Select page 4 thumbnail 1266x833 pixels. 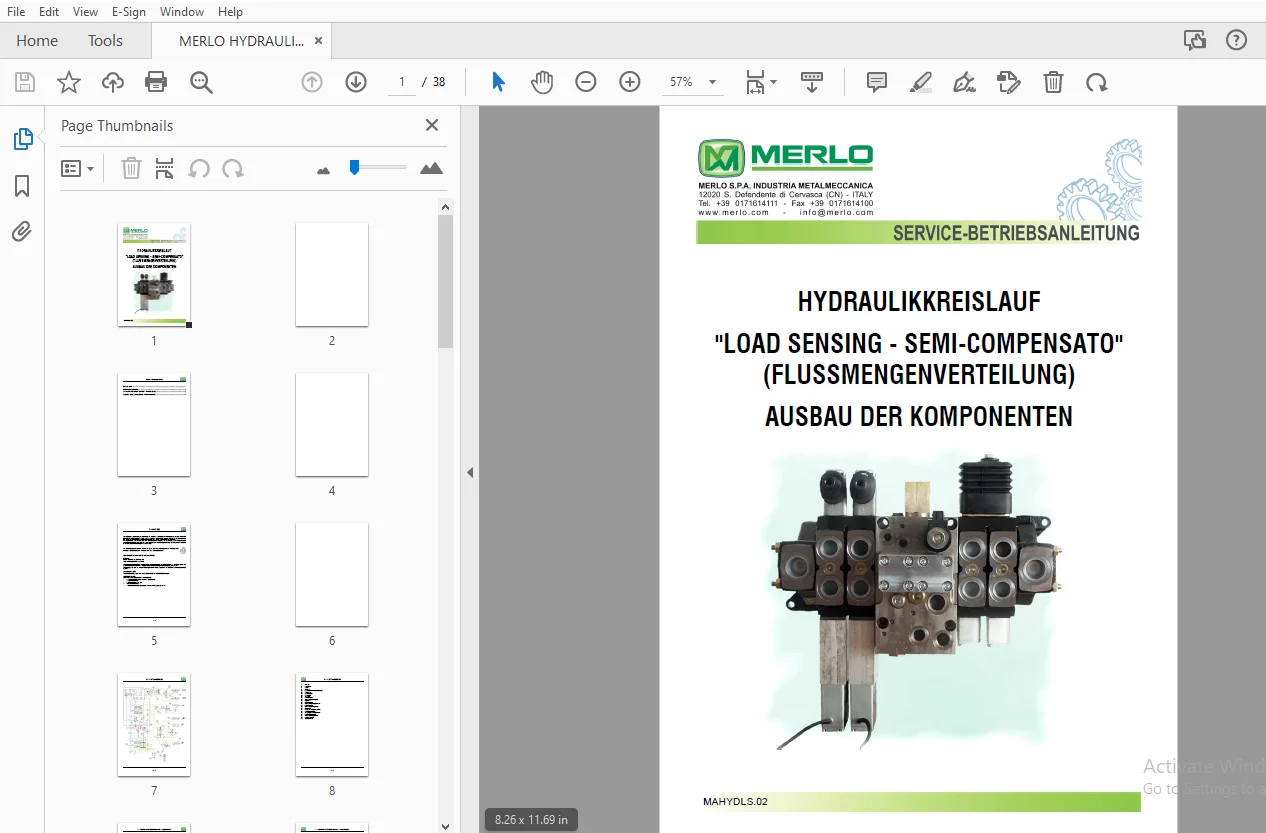point(332,424)
